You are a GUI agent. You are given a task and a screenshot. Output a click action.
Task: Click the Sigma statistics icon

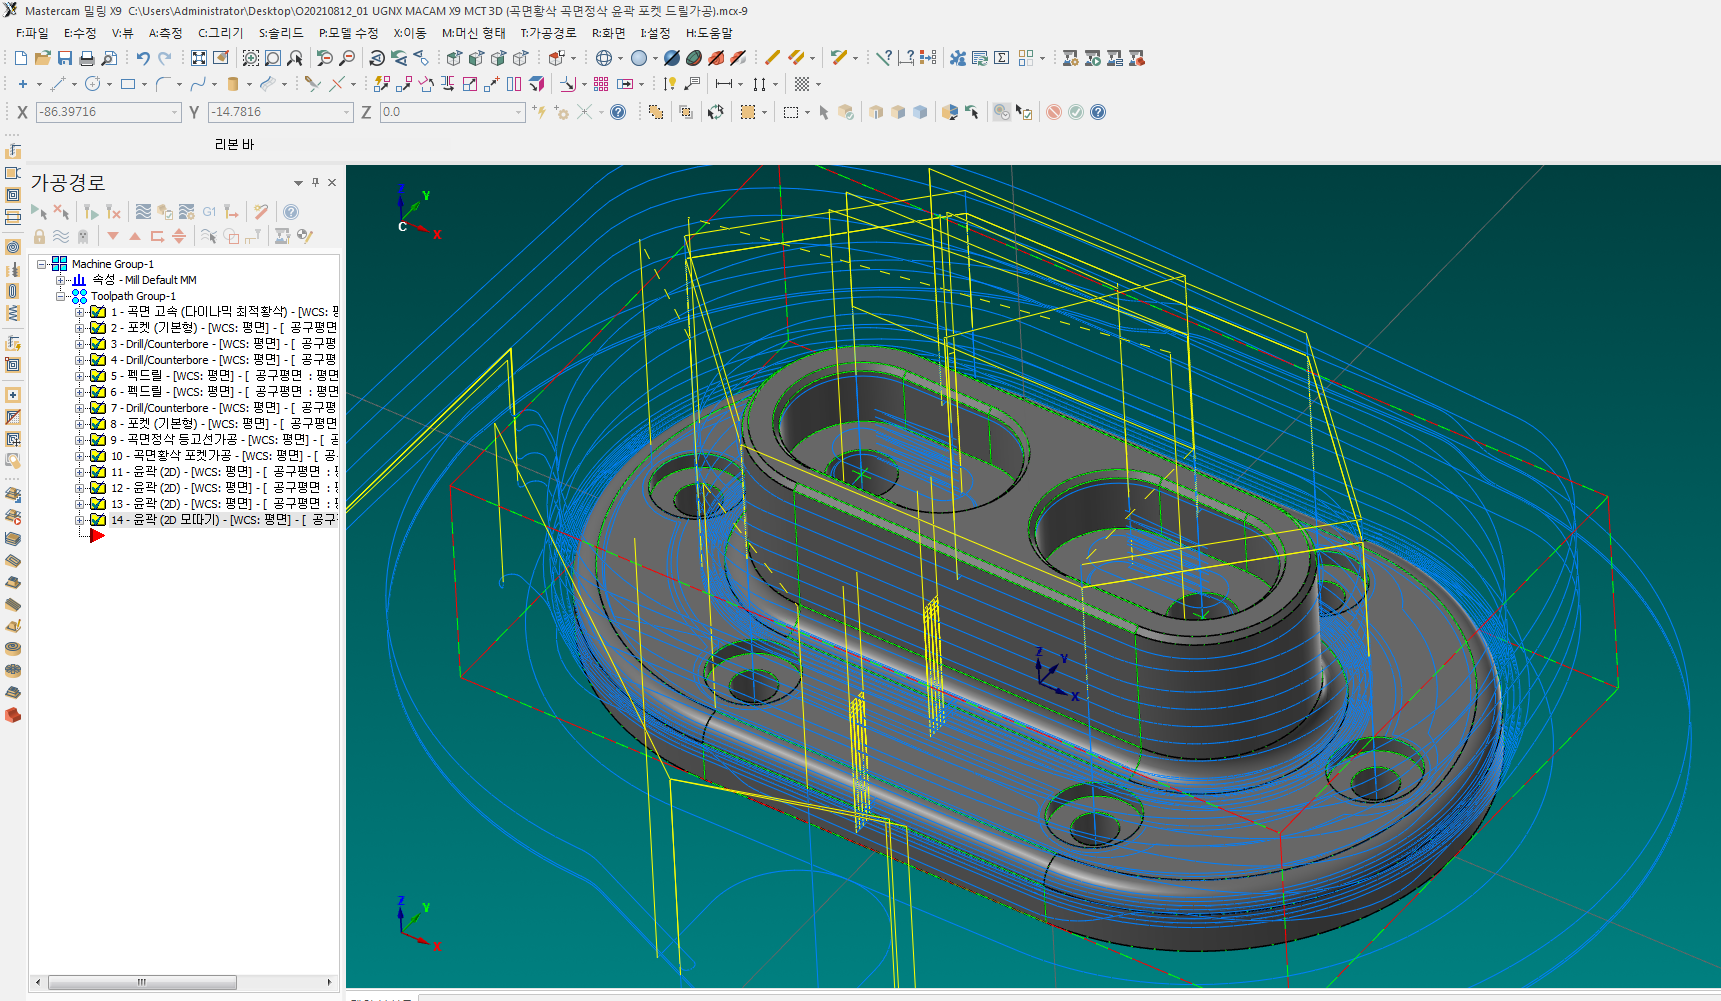pyautogui.click(x=1001, y=58)
